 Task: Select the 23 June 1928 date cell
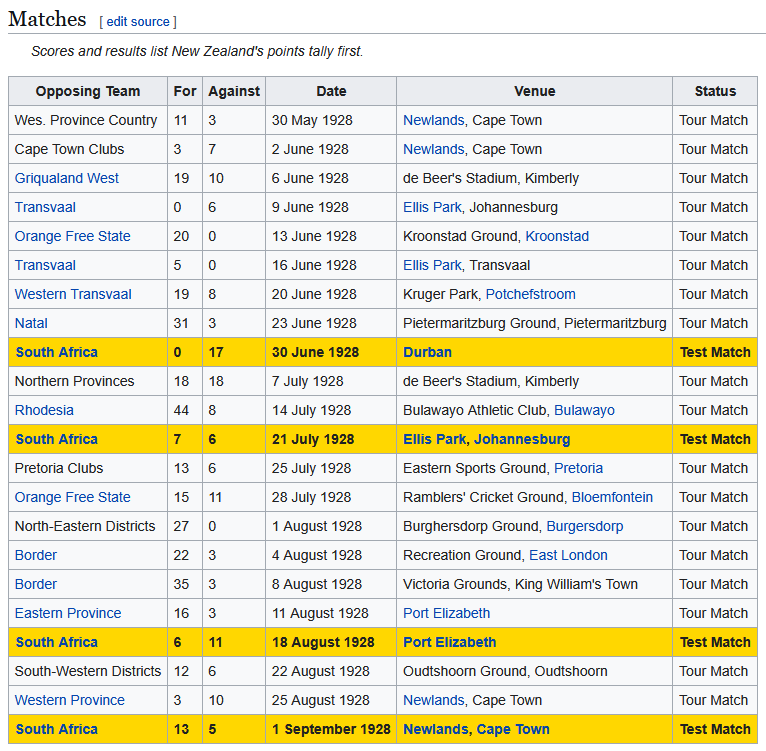pyautogui.click(x=331, y=323)
